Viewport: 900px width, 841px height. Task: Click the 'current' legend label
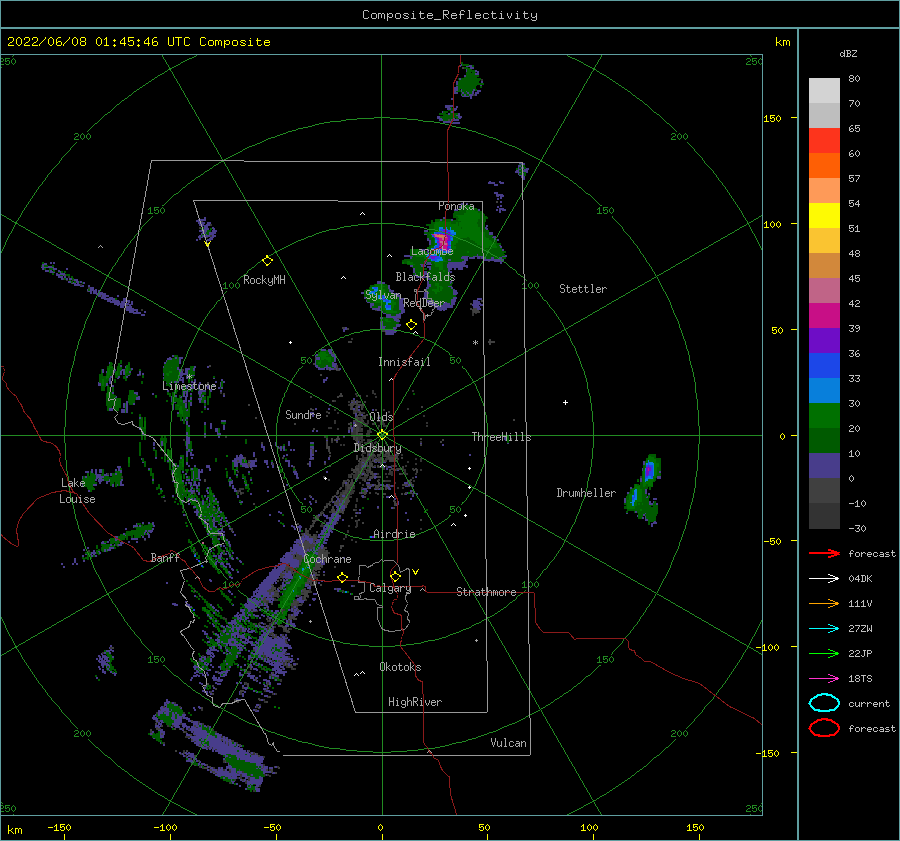tap(869, 703)
